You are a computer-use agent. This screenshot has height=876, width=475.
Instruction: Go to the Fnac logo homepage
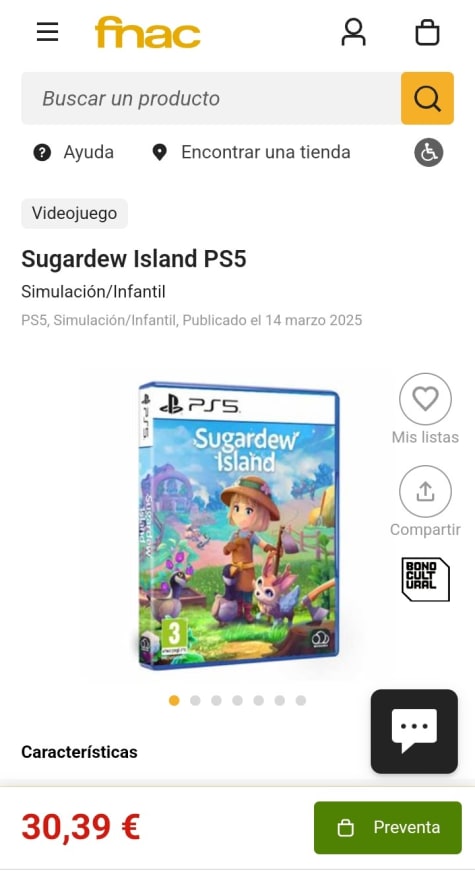[148, 32]
